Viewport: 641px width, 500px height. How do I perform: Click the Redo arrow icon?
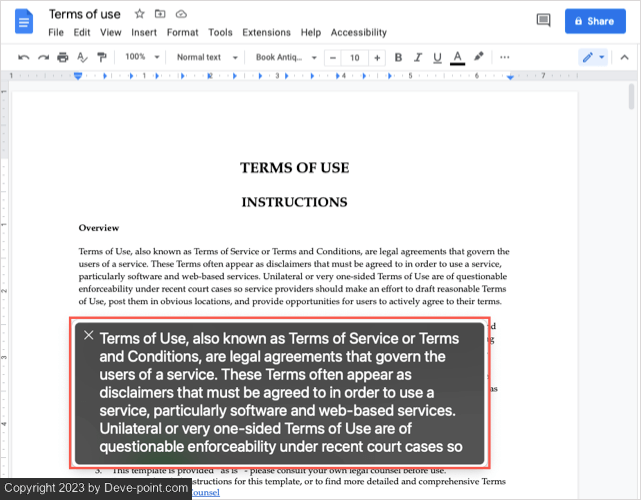(43, 58)
